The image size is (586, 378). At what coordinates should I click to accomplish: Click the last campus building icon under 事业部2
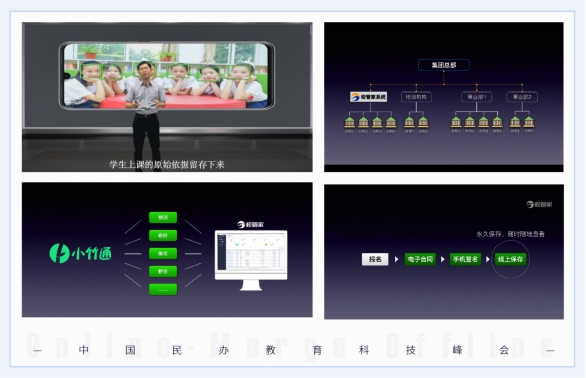pyautogui.click(x=529, y=122)
